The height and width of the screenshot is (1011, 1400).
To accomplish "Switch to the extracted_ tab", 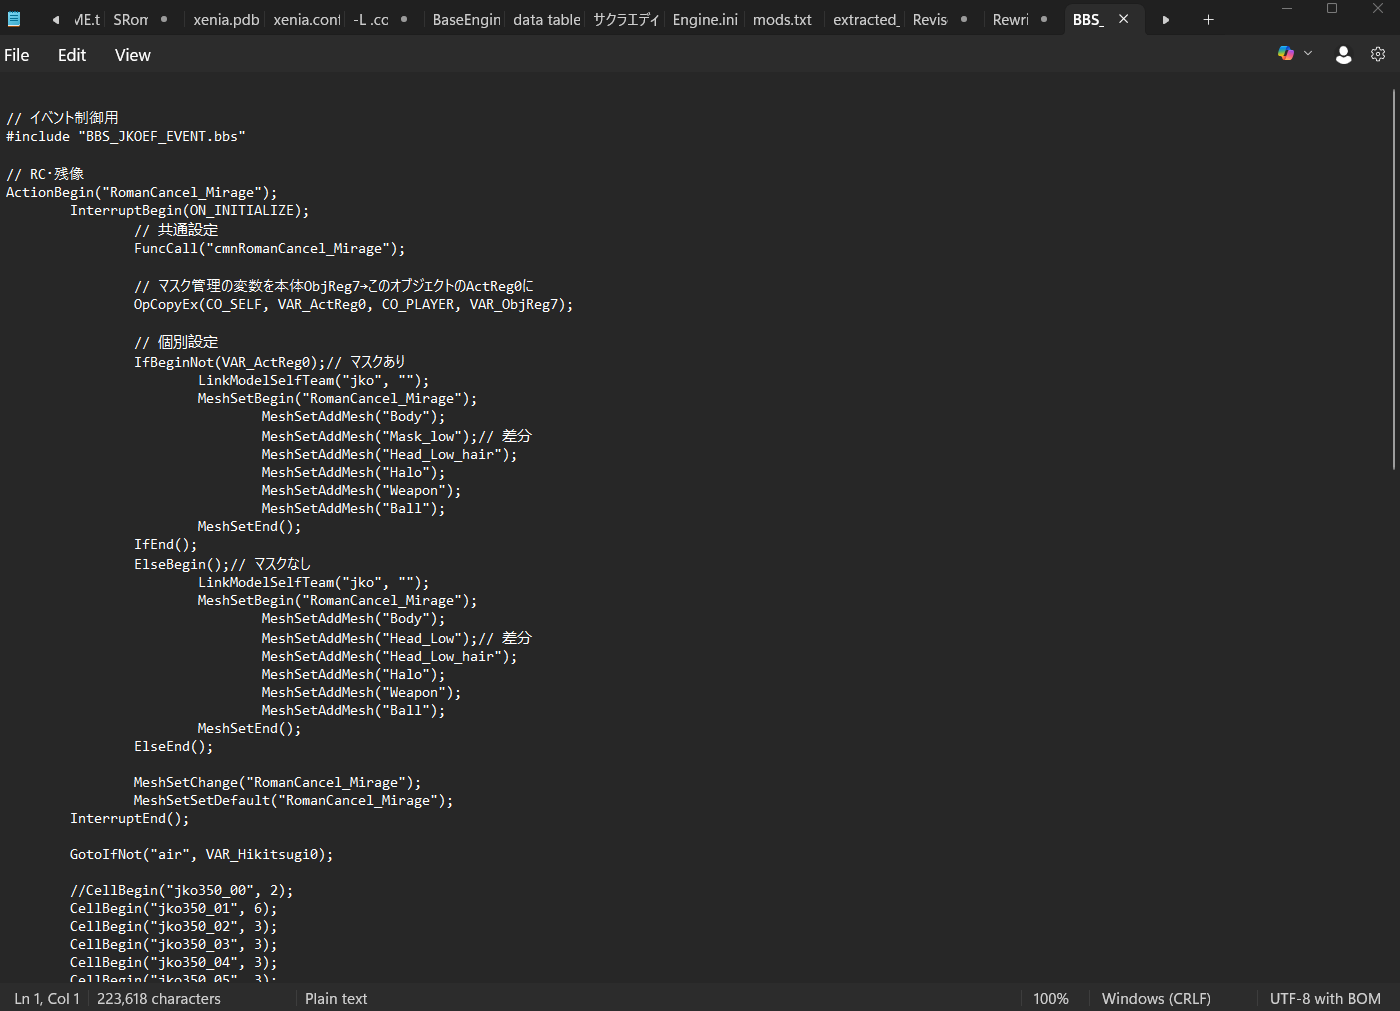I will pyautogui.click(x=867, y=20).
